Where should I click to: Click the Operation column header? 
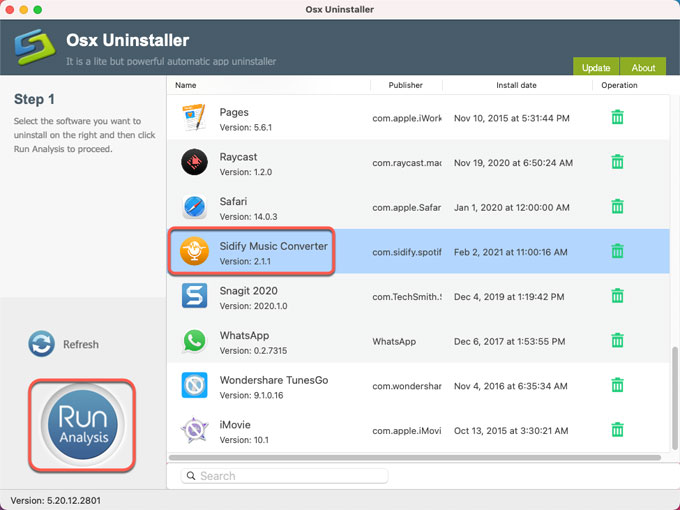619,85
